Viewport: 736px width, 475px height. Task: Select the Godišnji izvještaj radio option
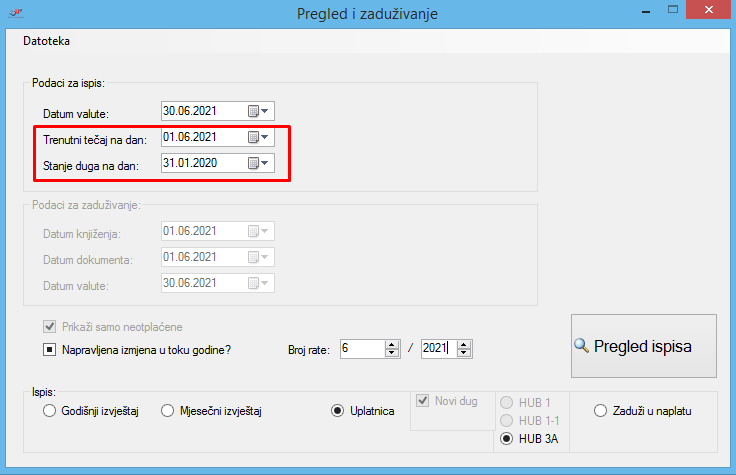click(49, 411)
